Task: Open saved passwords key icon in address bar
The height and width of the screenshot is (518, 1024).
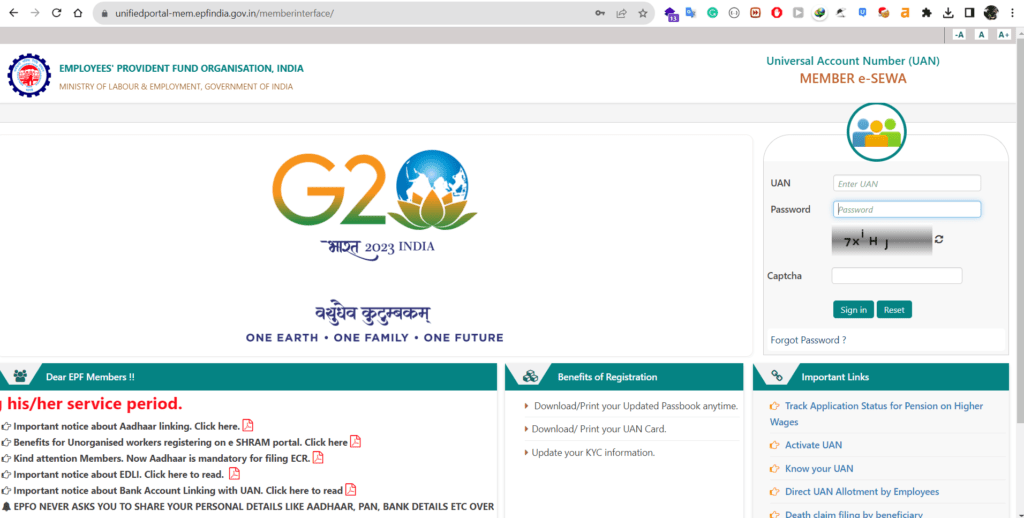Action: click(600, 13)
